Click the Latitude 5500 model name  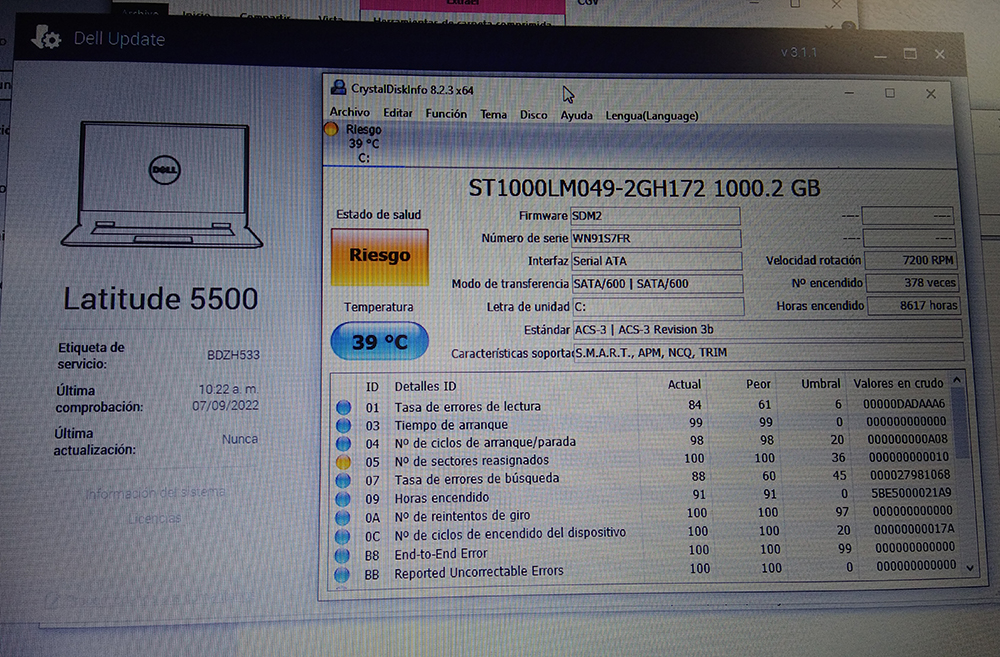point(161,299)
